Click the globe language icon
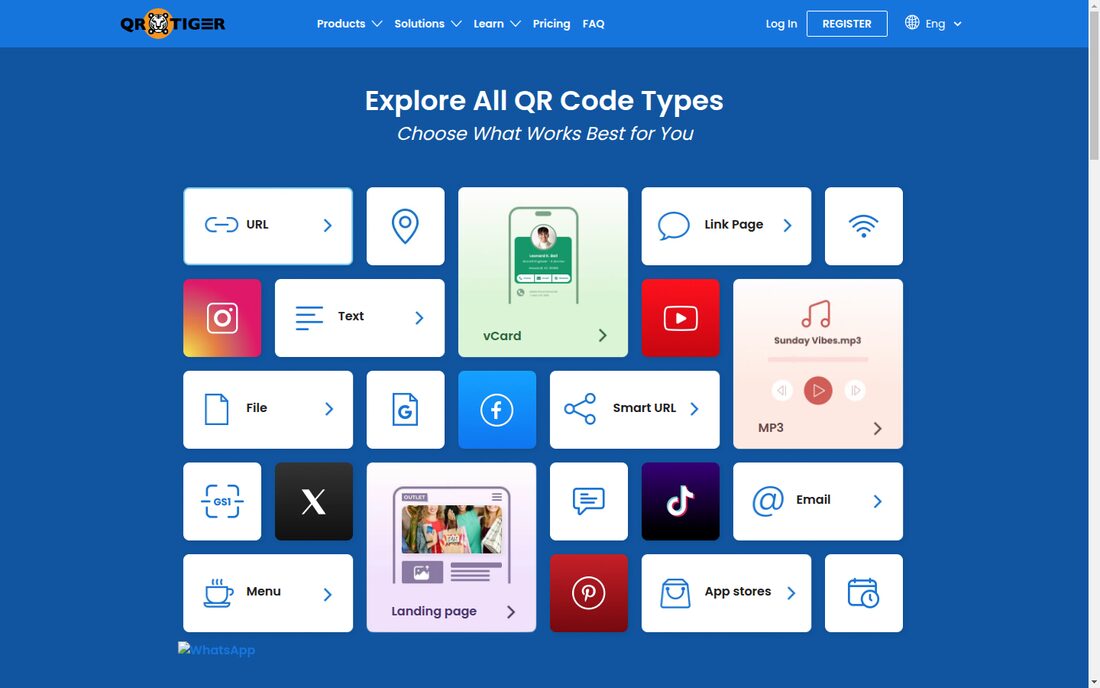This screenshot has height=688, width=1100. 912,22
